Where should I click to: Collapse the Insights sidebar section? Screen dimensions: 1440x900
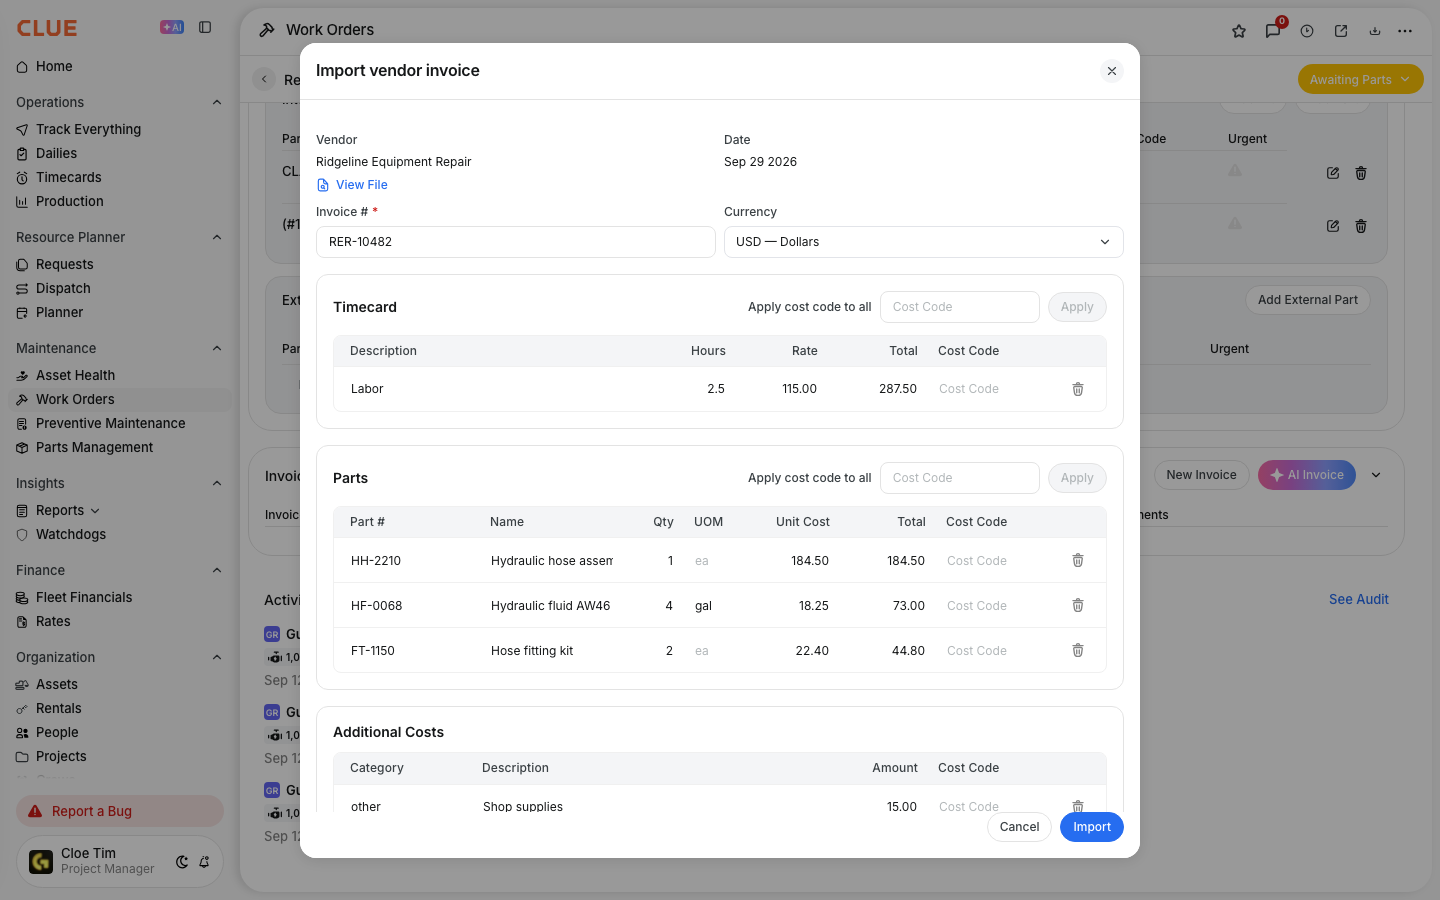pyautogui.click(x=217, y=483)
